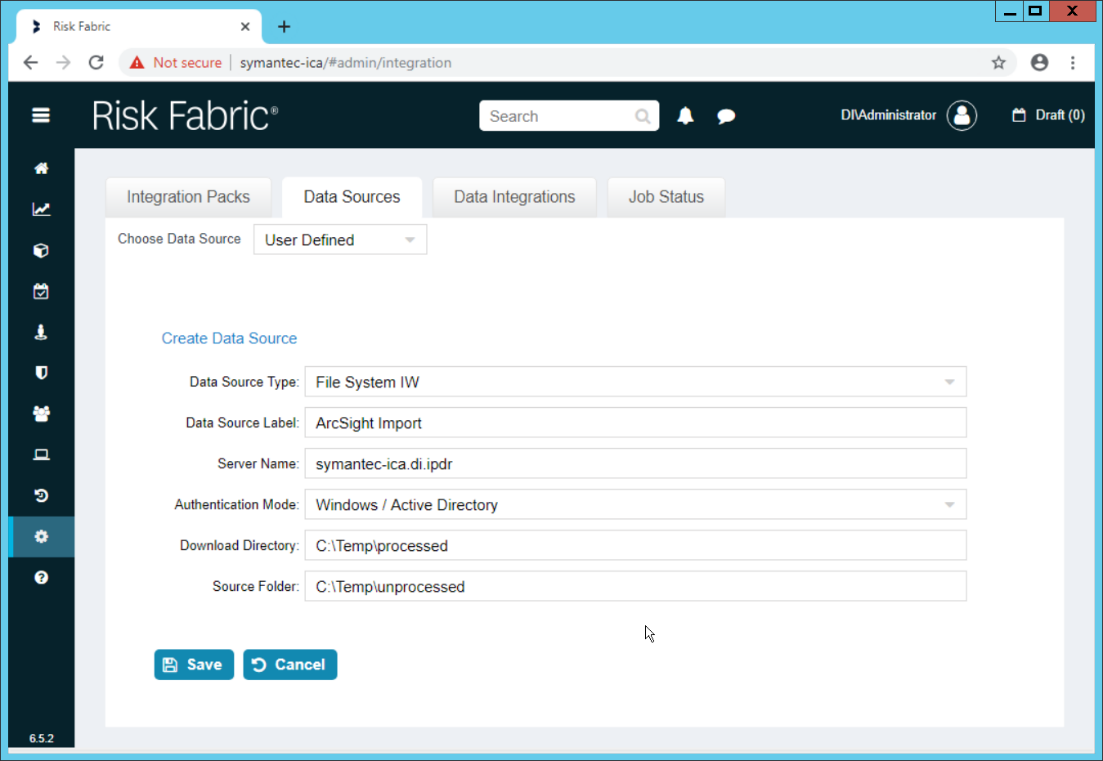1103x761 pixels.
Task: Open the Data Source Type dropdown
Action: point(635,382)
